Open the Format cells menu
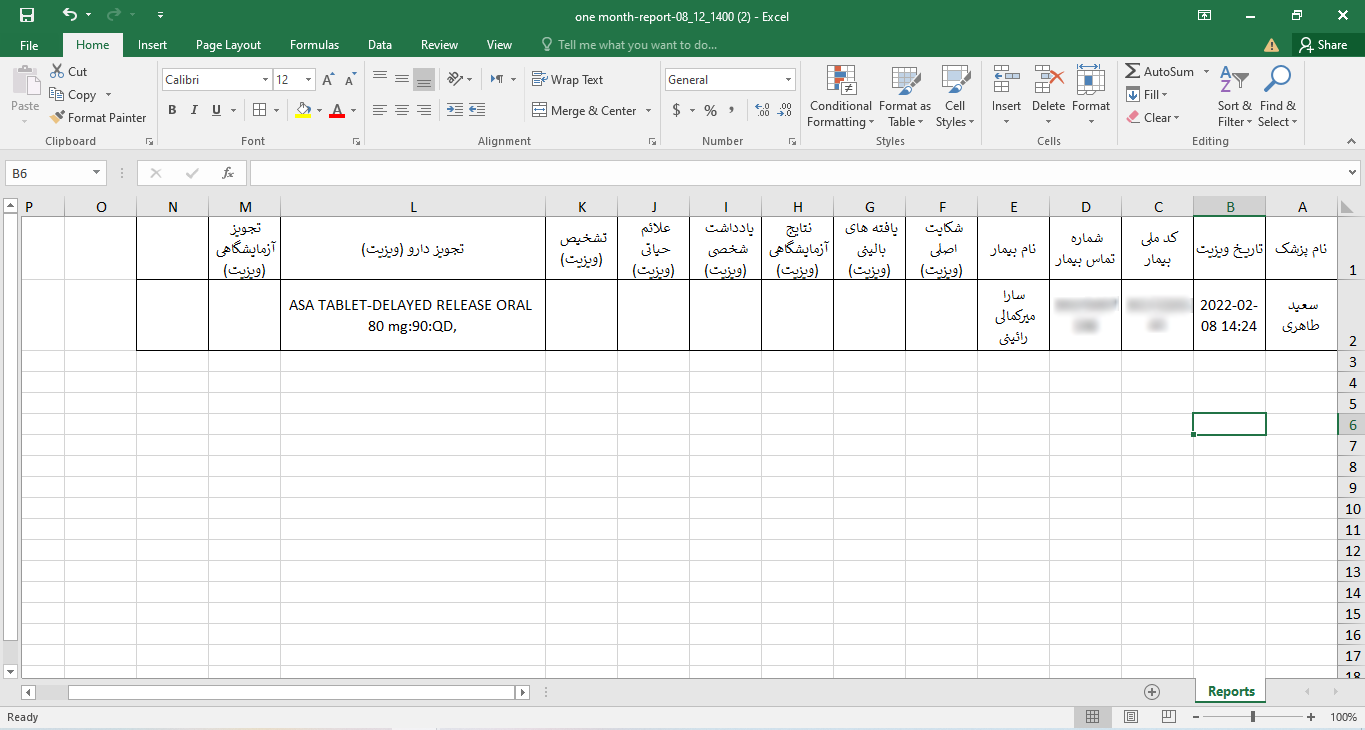 point(1091,97)
